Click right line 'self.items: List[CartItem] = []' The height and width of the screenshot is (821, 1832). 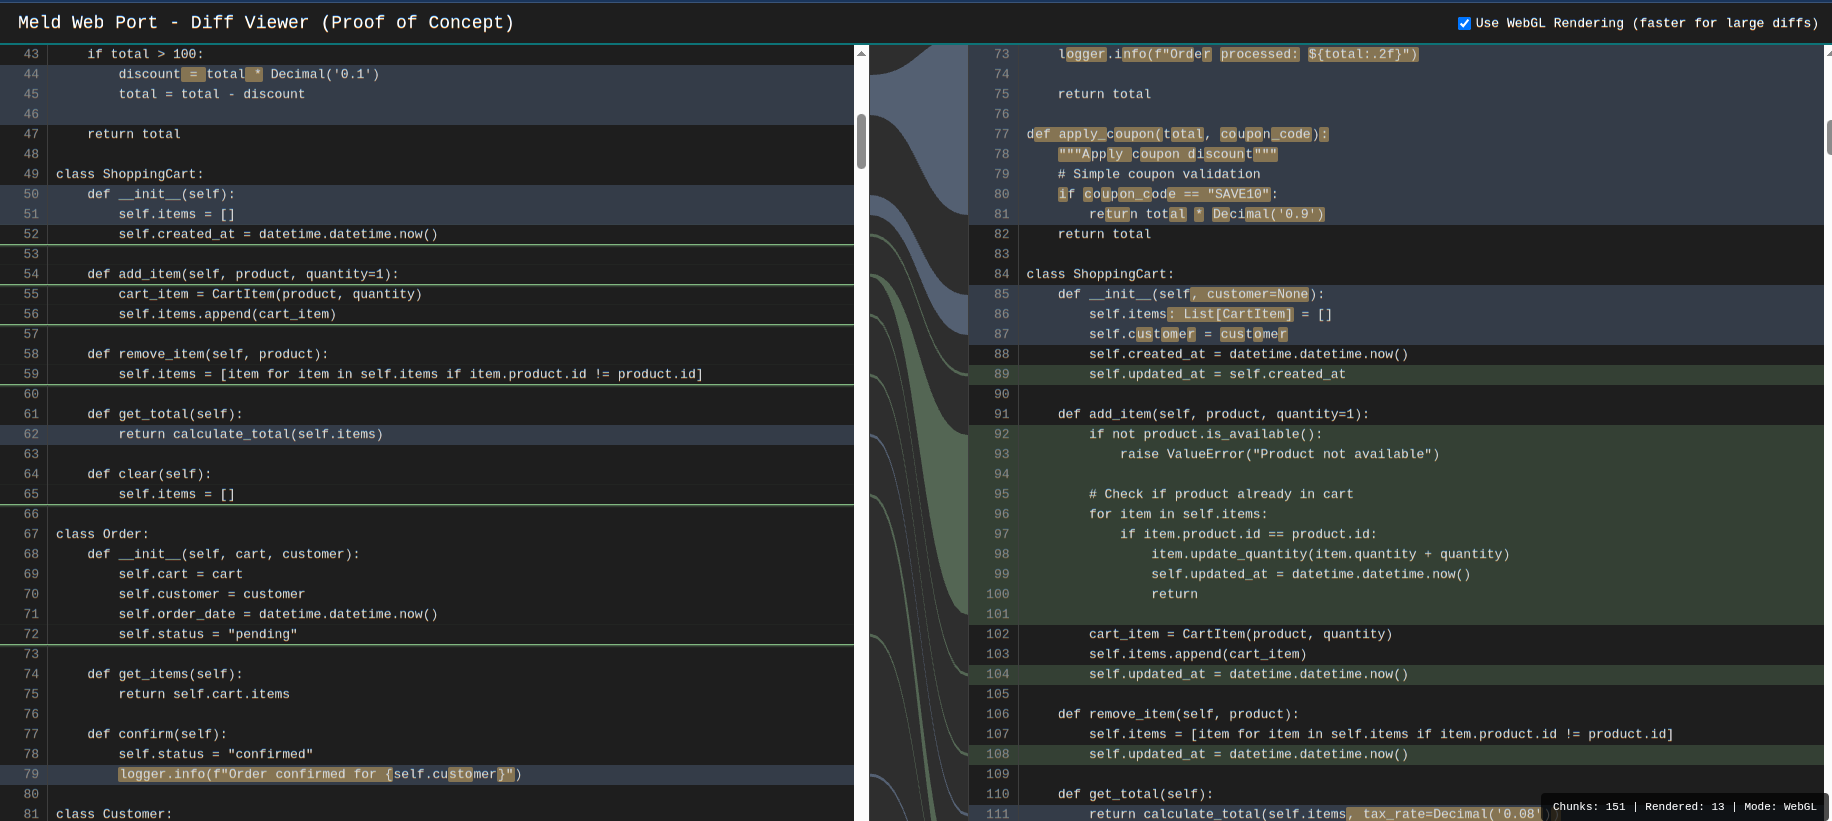[x=1211, y=314]
